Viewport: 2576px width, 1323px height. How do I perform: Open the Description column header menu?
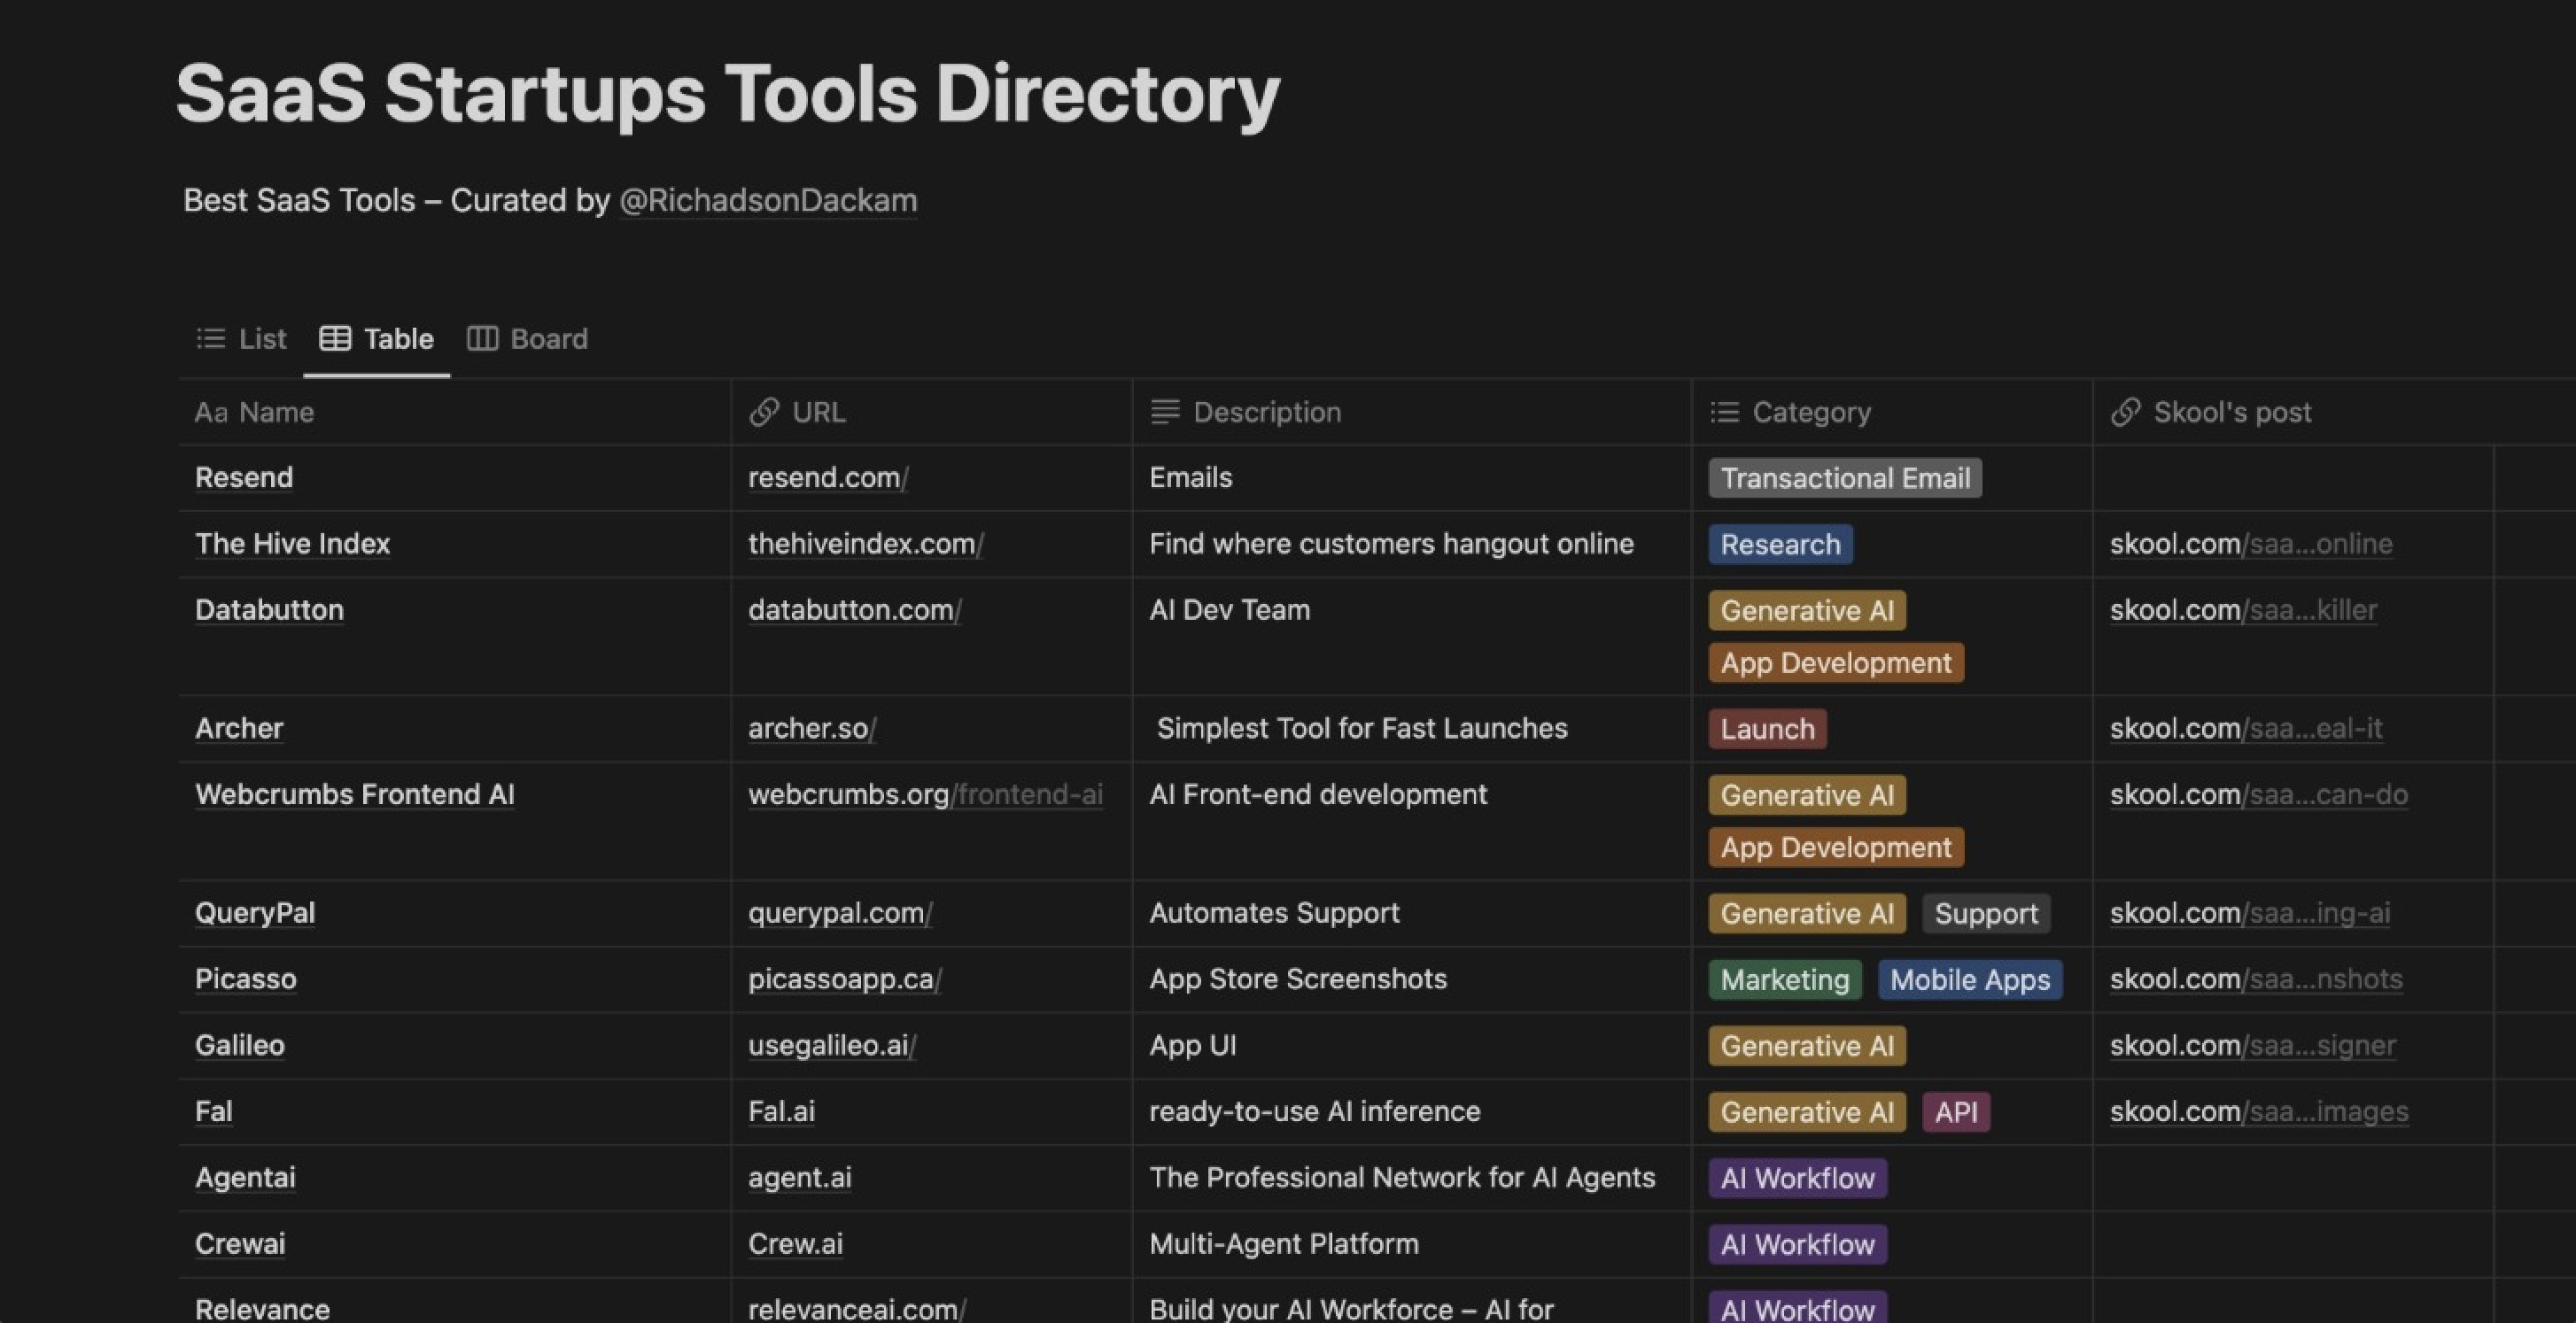[1267, 412]
